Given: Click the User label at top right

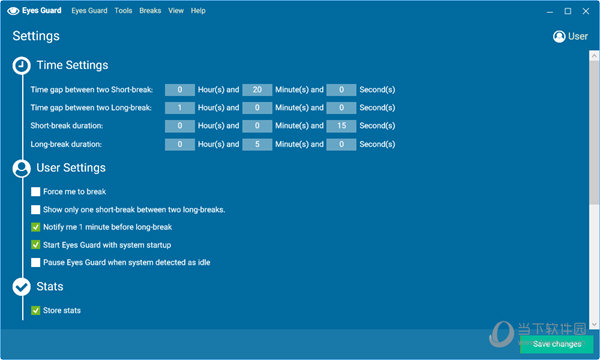Looking at the screenshot, I should coord(578,36).
